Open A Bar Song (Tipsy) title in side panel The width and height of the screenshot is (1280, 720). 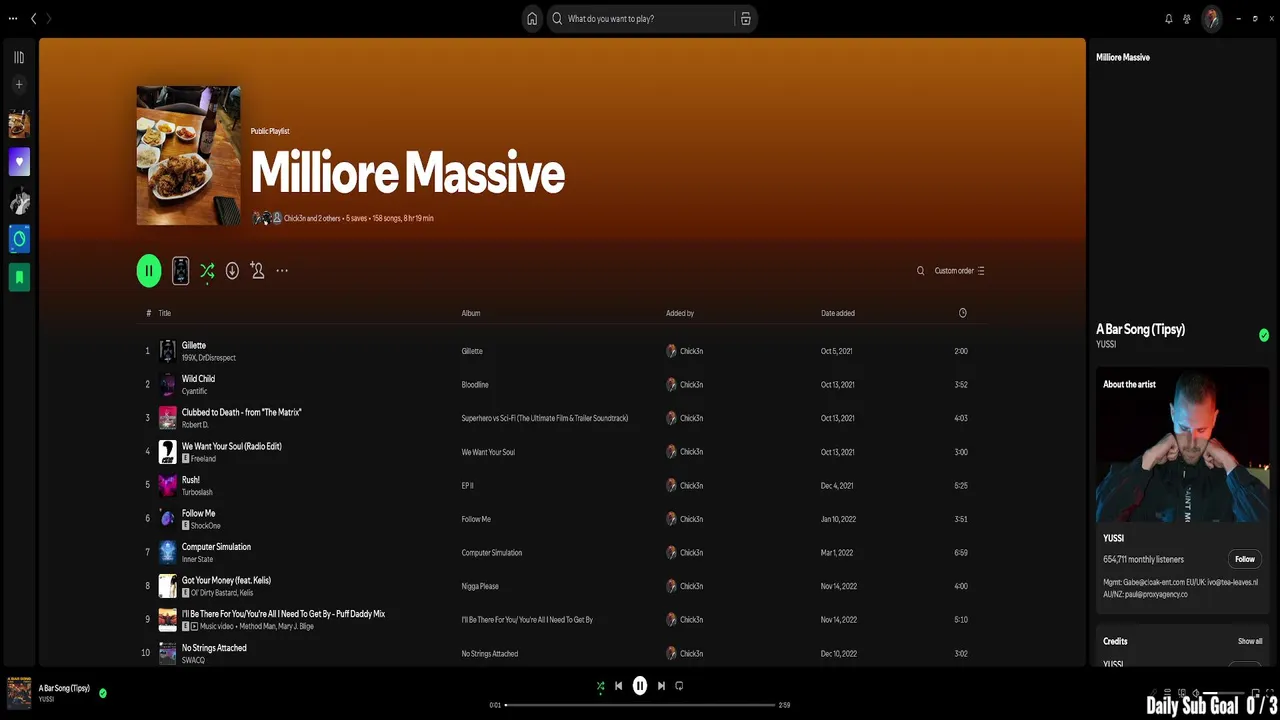pyautogui.click(x=1140, y=329)
